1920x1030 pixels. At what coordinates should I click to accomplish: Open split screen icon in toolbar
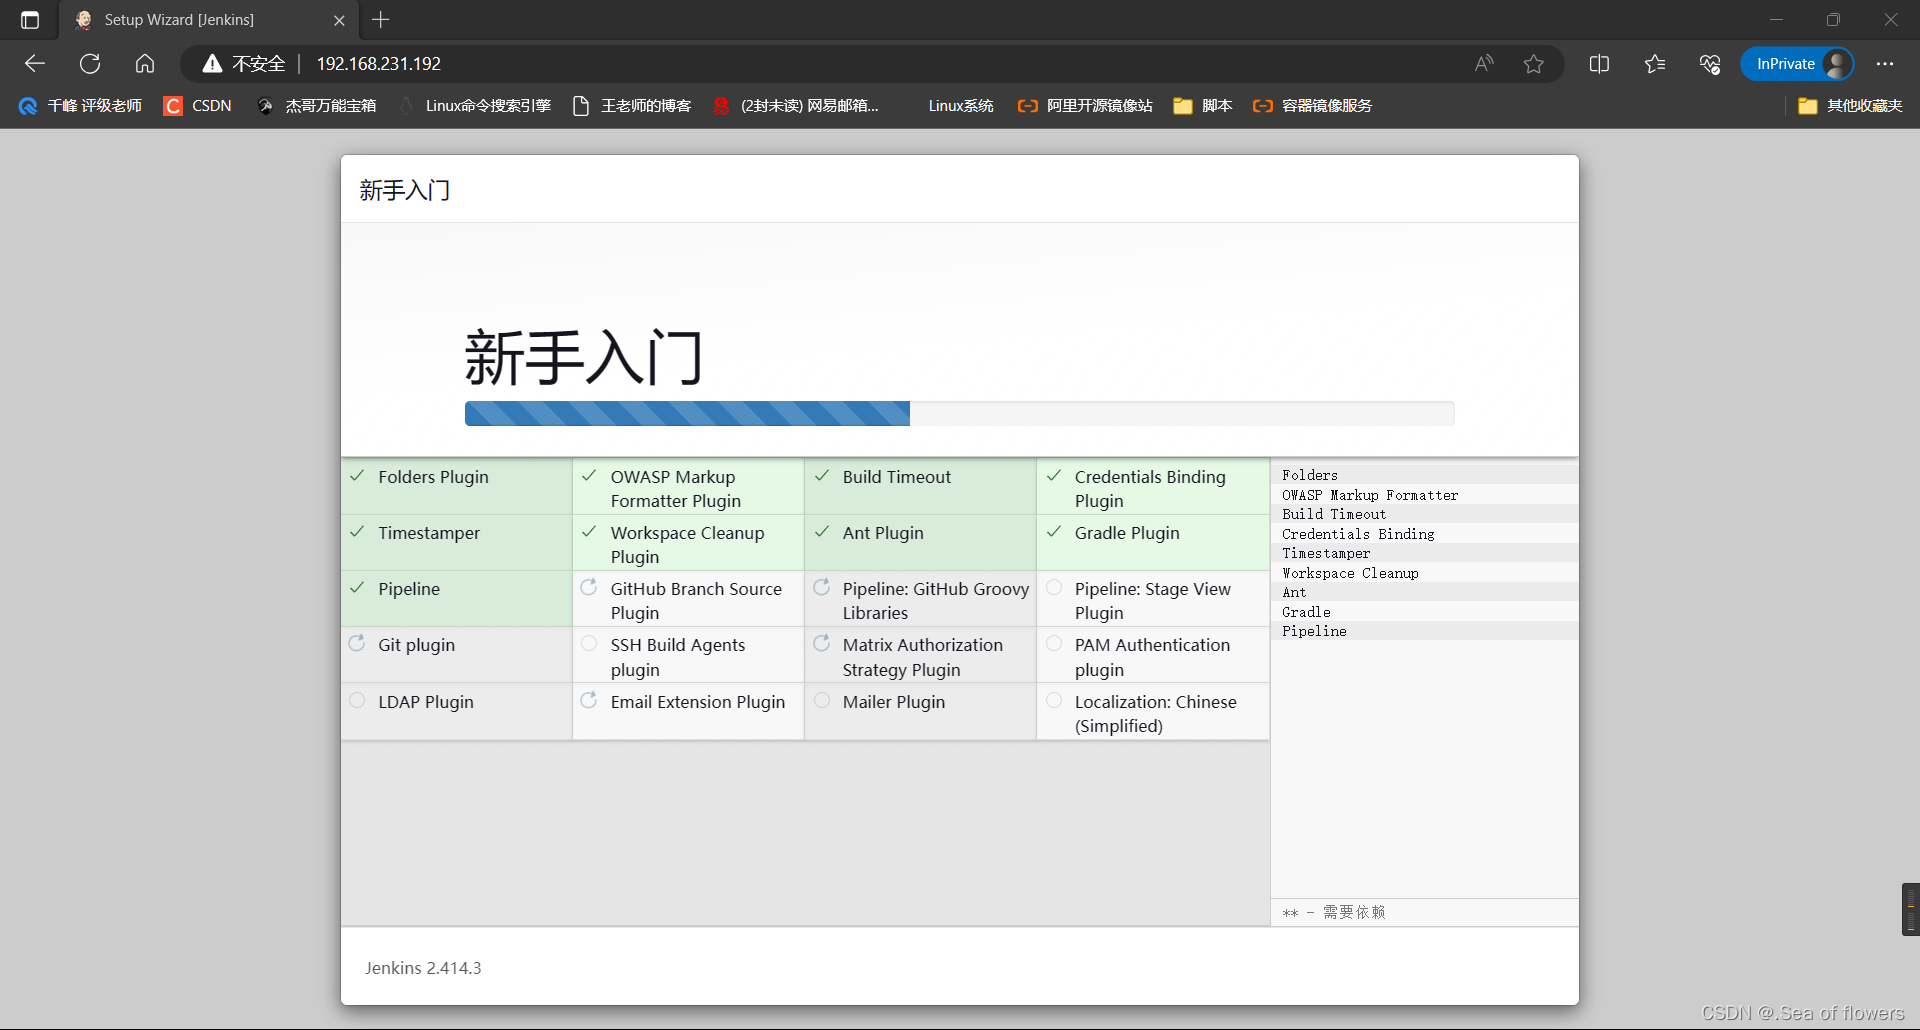(x=1599, y=64)
